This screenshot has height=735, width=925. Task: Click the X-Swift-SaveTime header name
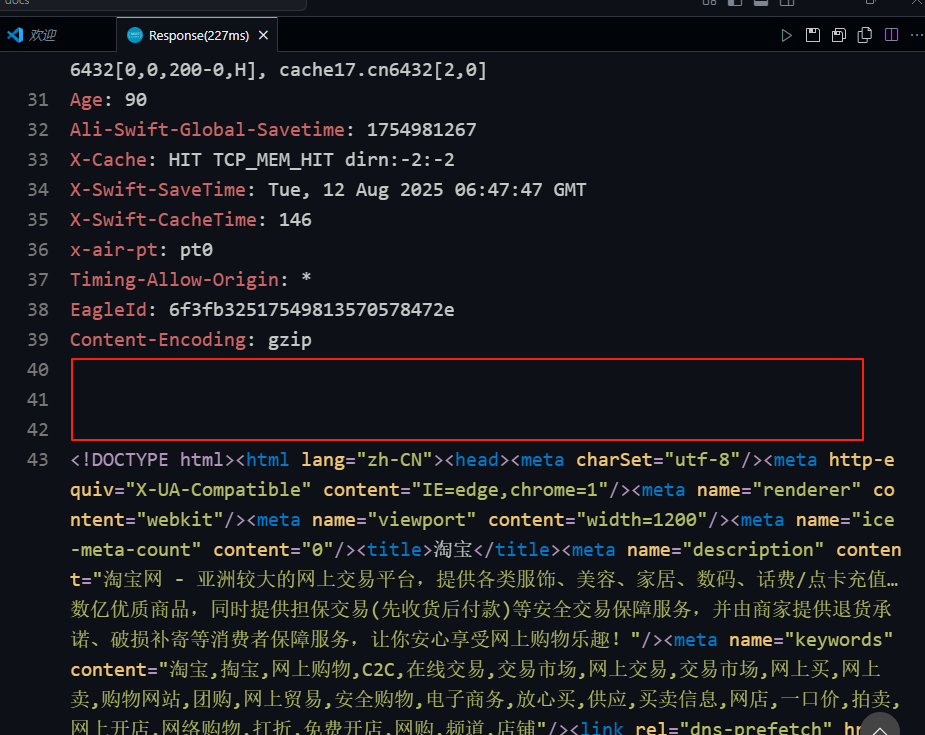pyautogui.click(x=158, y=190)
